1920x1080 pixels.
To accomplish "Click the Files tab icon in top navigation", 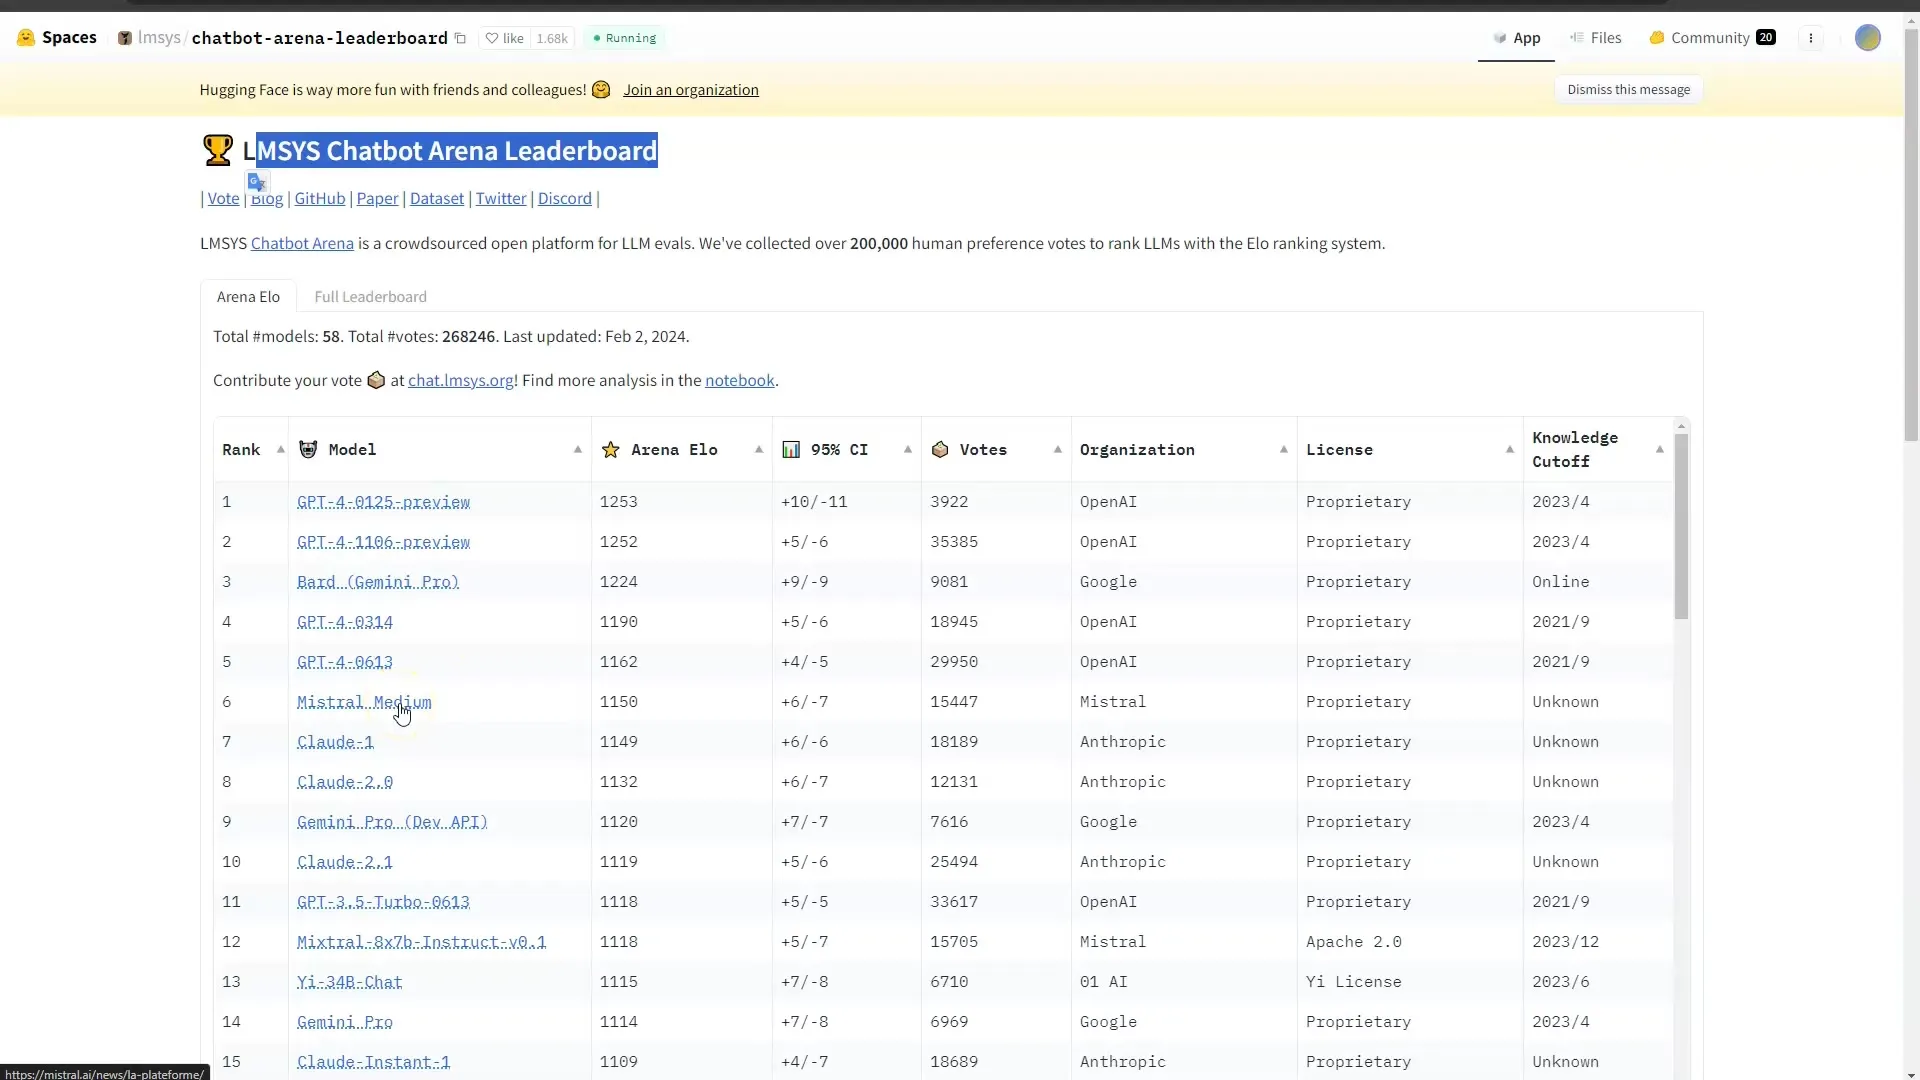I will coord(1576,37).
